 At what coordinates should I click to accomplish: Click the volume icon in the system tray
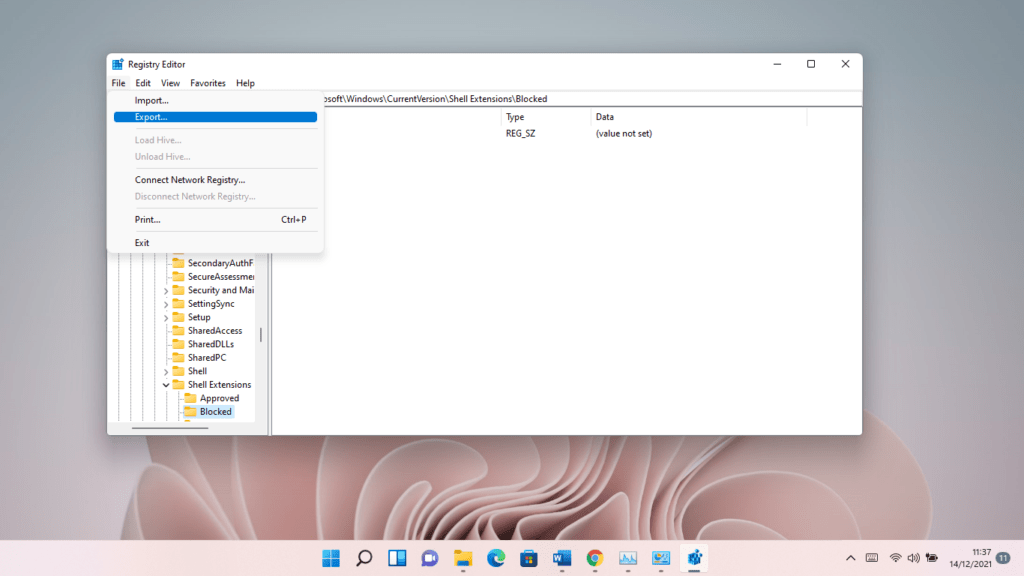click(913, 558)
